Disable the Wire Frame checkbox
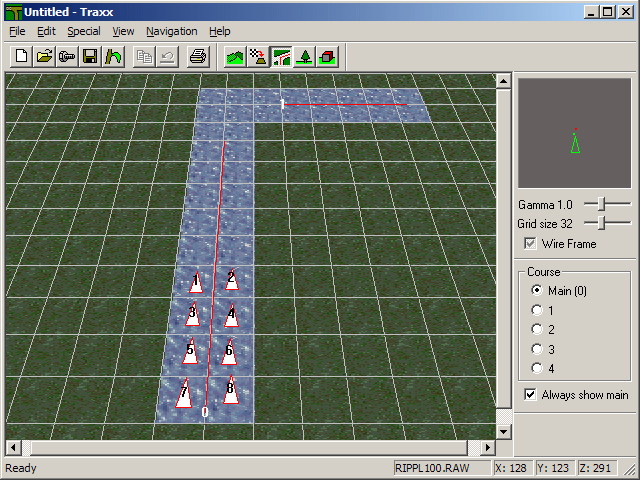Image resolution: width=640 pixels, height=480 pixels. click(x=530, y=244)
